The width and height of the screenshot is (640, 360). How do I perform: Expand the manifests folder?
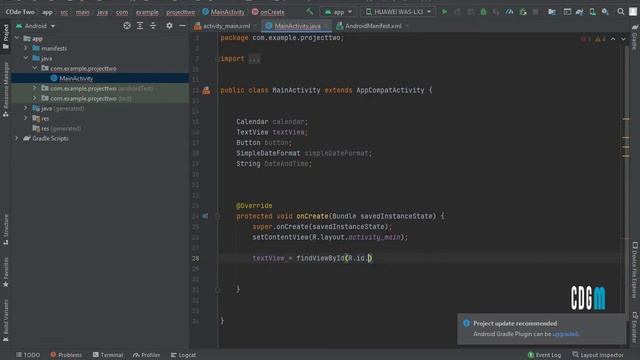click(x=26, y=48)
